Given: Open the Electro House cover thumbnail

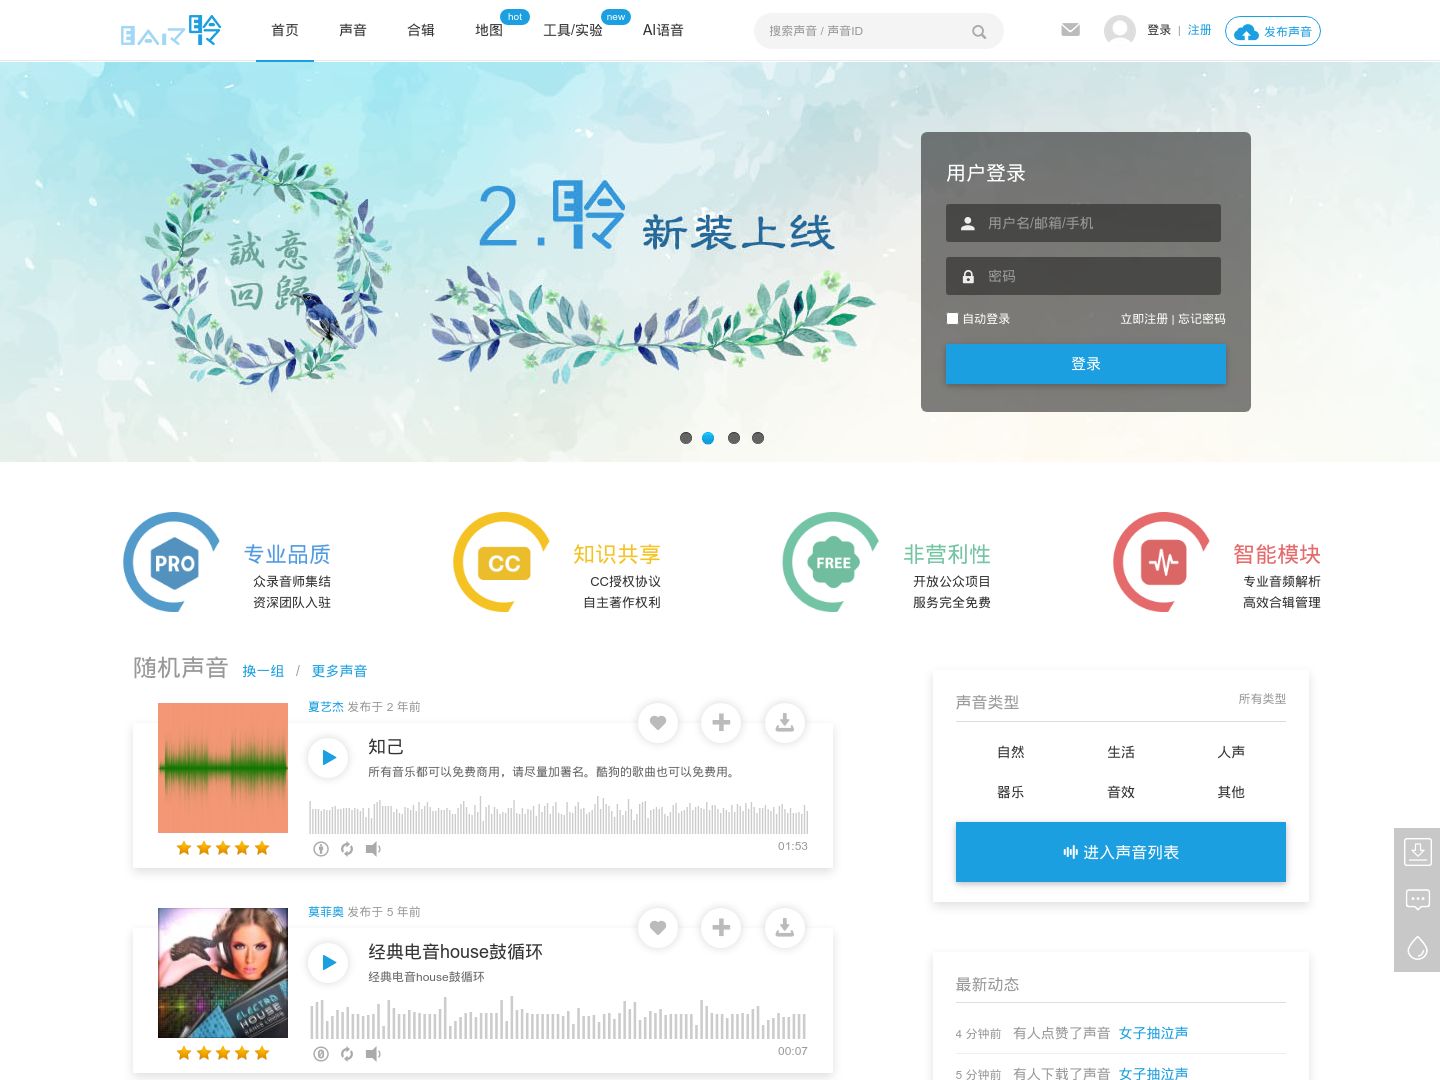Looking at the screenshot, I should tap(223, 973).
